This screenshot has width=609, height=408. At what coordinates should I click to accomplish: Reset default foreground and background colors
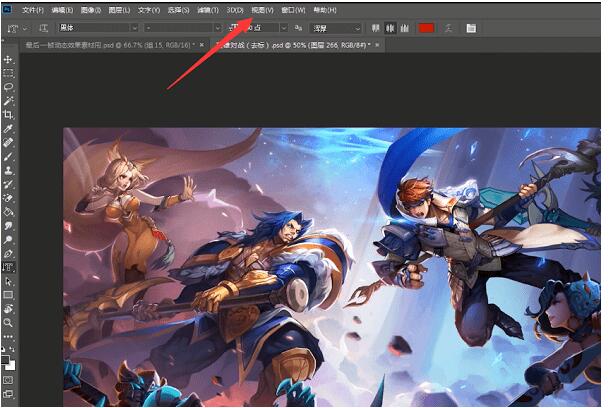click(3, 349)
